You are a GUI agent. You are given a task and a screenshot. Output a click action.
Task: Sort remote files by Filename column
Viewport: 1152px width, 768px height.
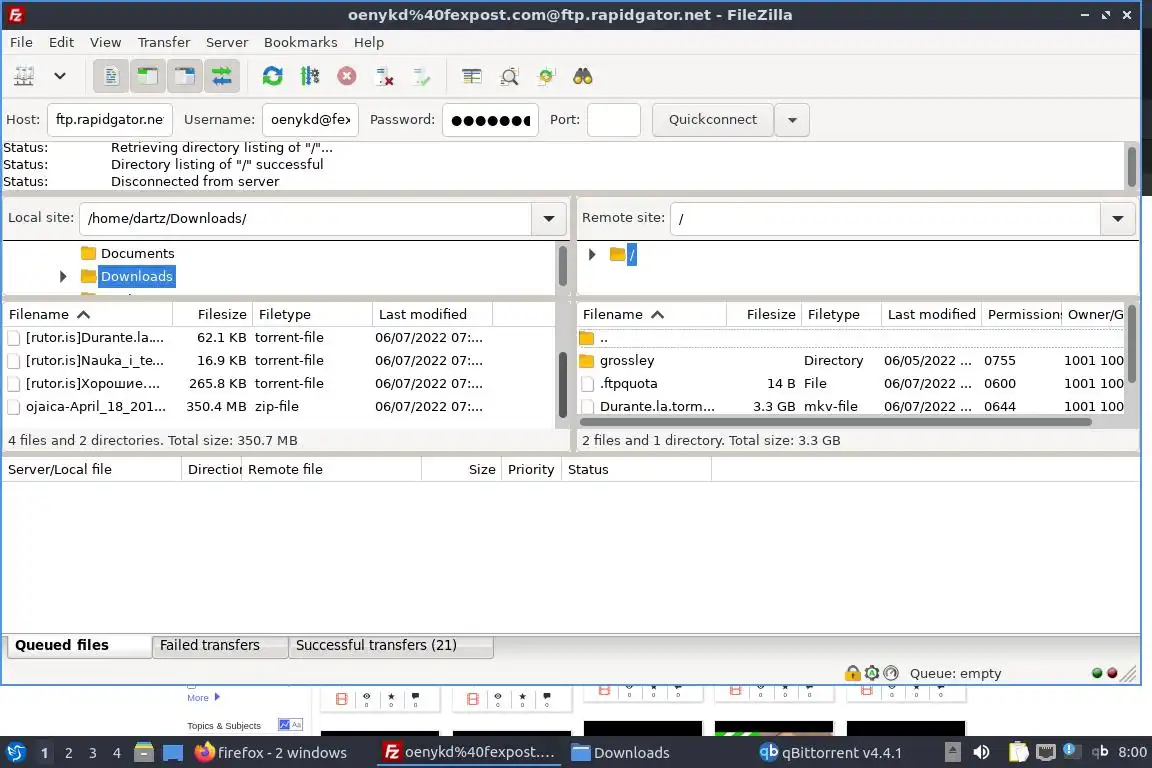coord(652,315)
